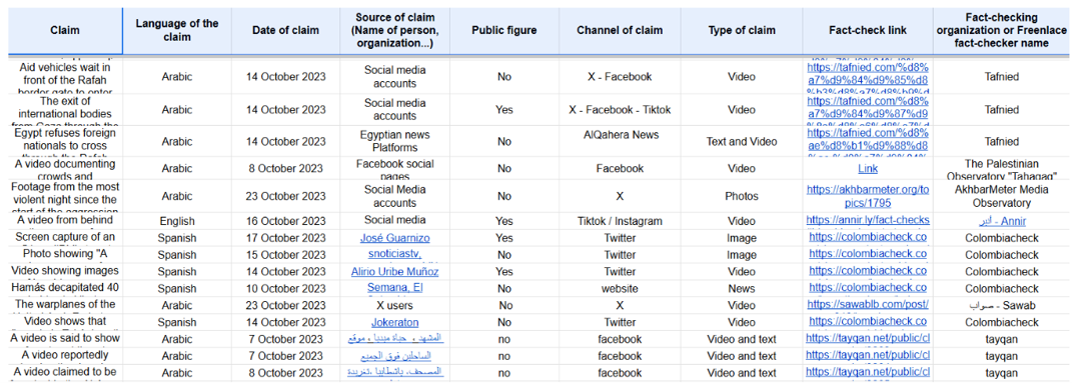Viewport: 1072px width, 383px height.
Task: Select claim "The exit of international bodies"
Action: click(65, 109)
